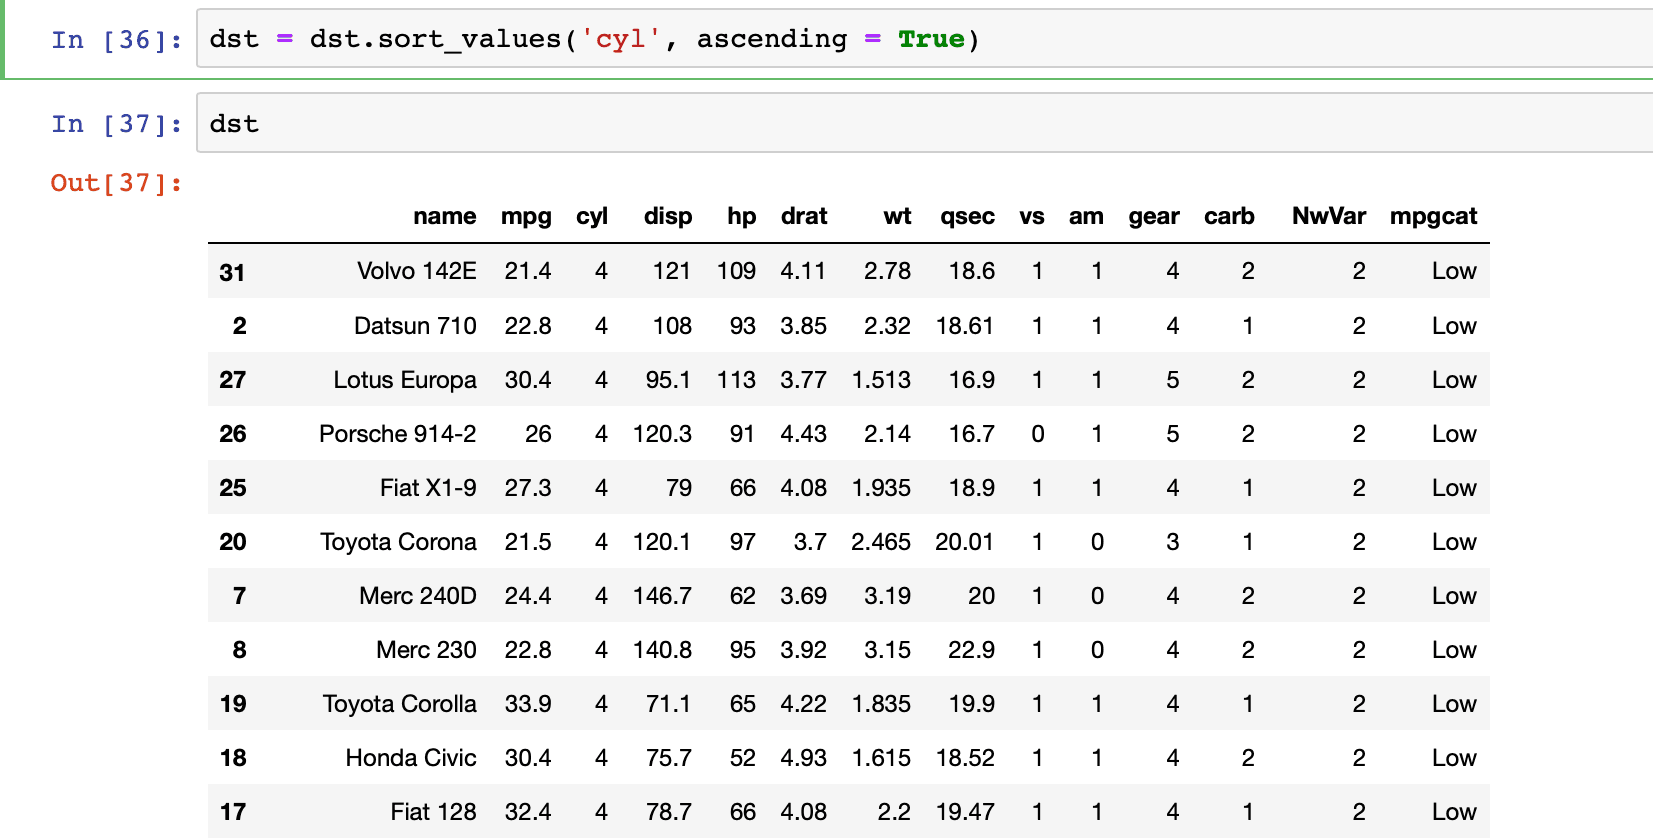Image resolution: width=1653 pixels, height=839 pixels.
Task: Click the In [37] prompt label
Action: pyautogui.click(x=117, y=124)
